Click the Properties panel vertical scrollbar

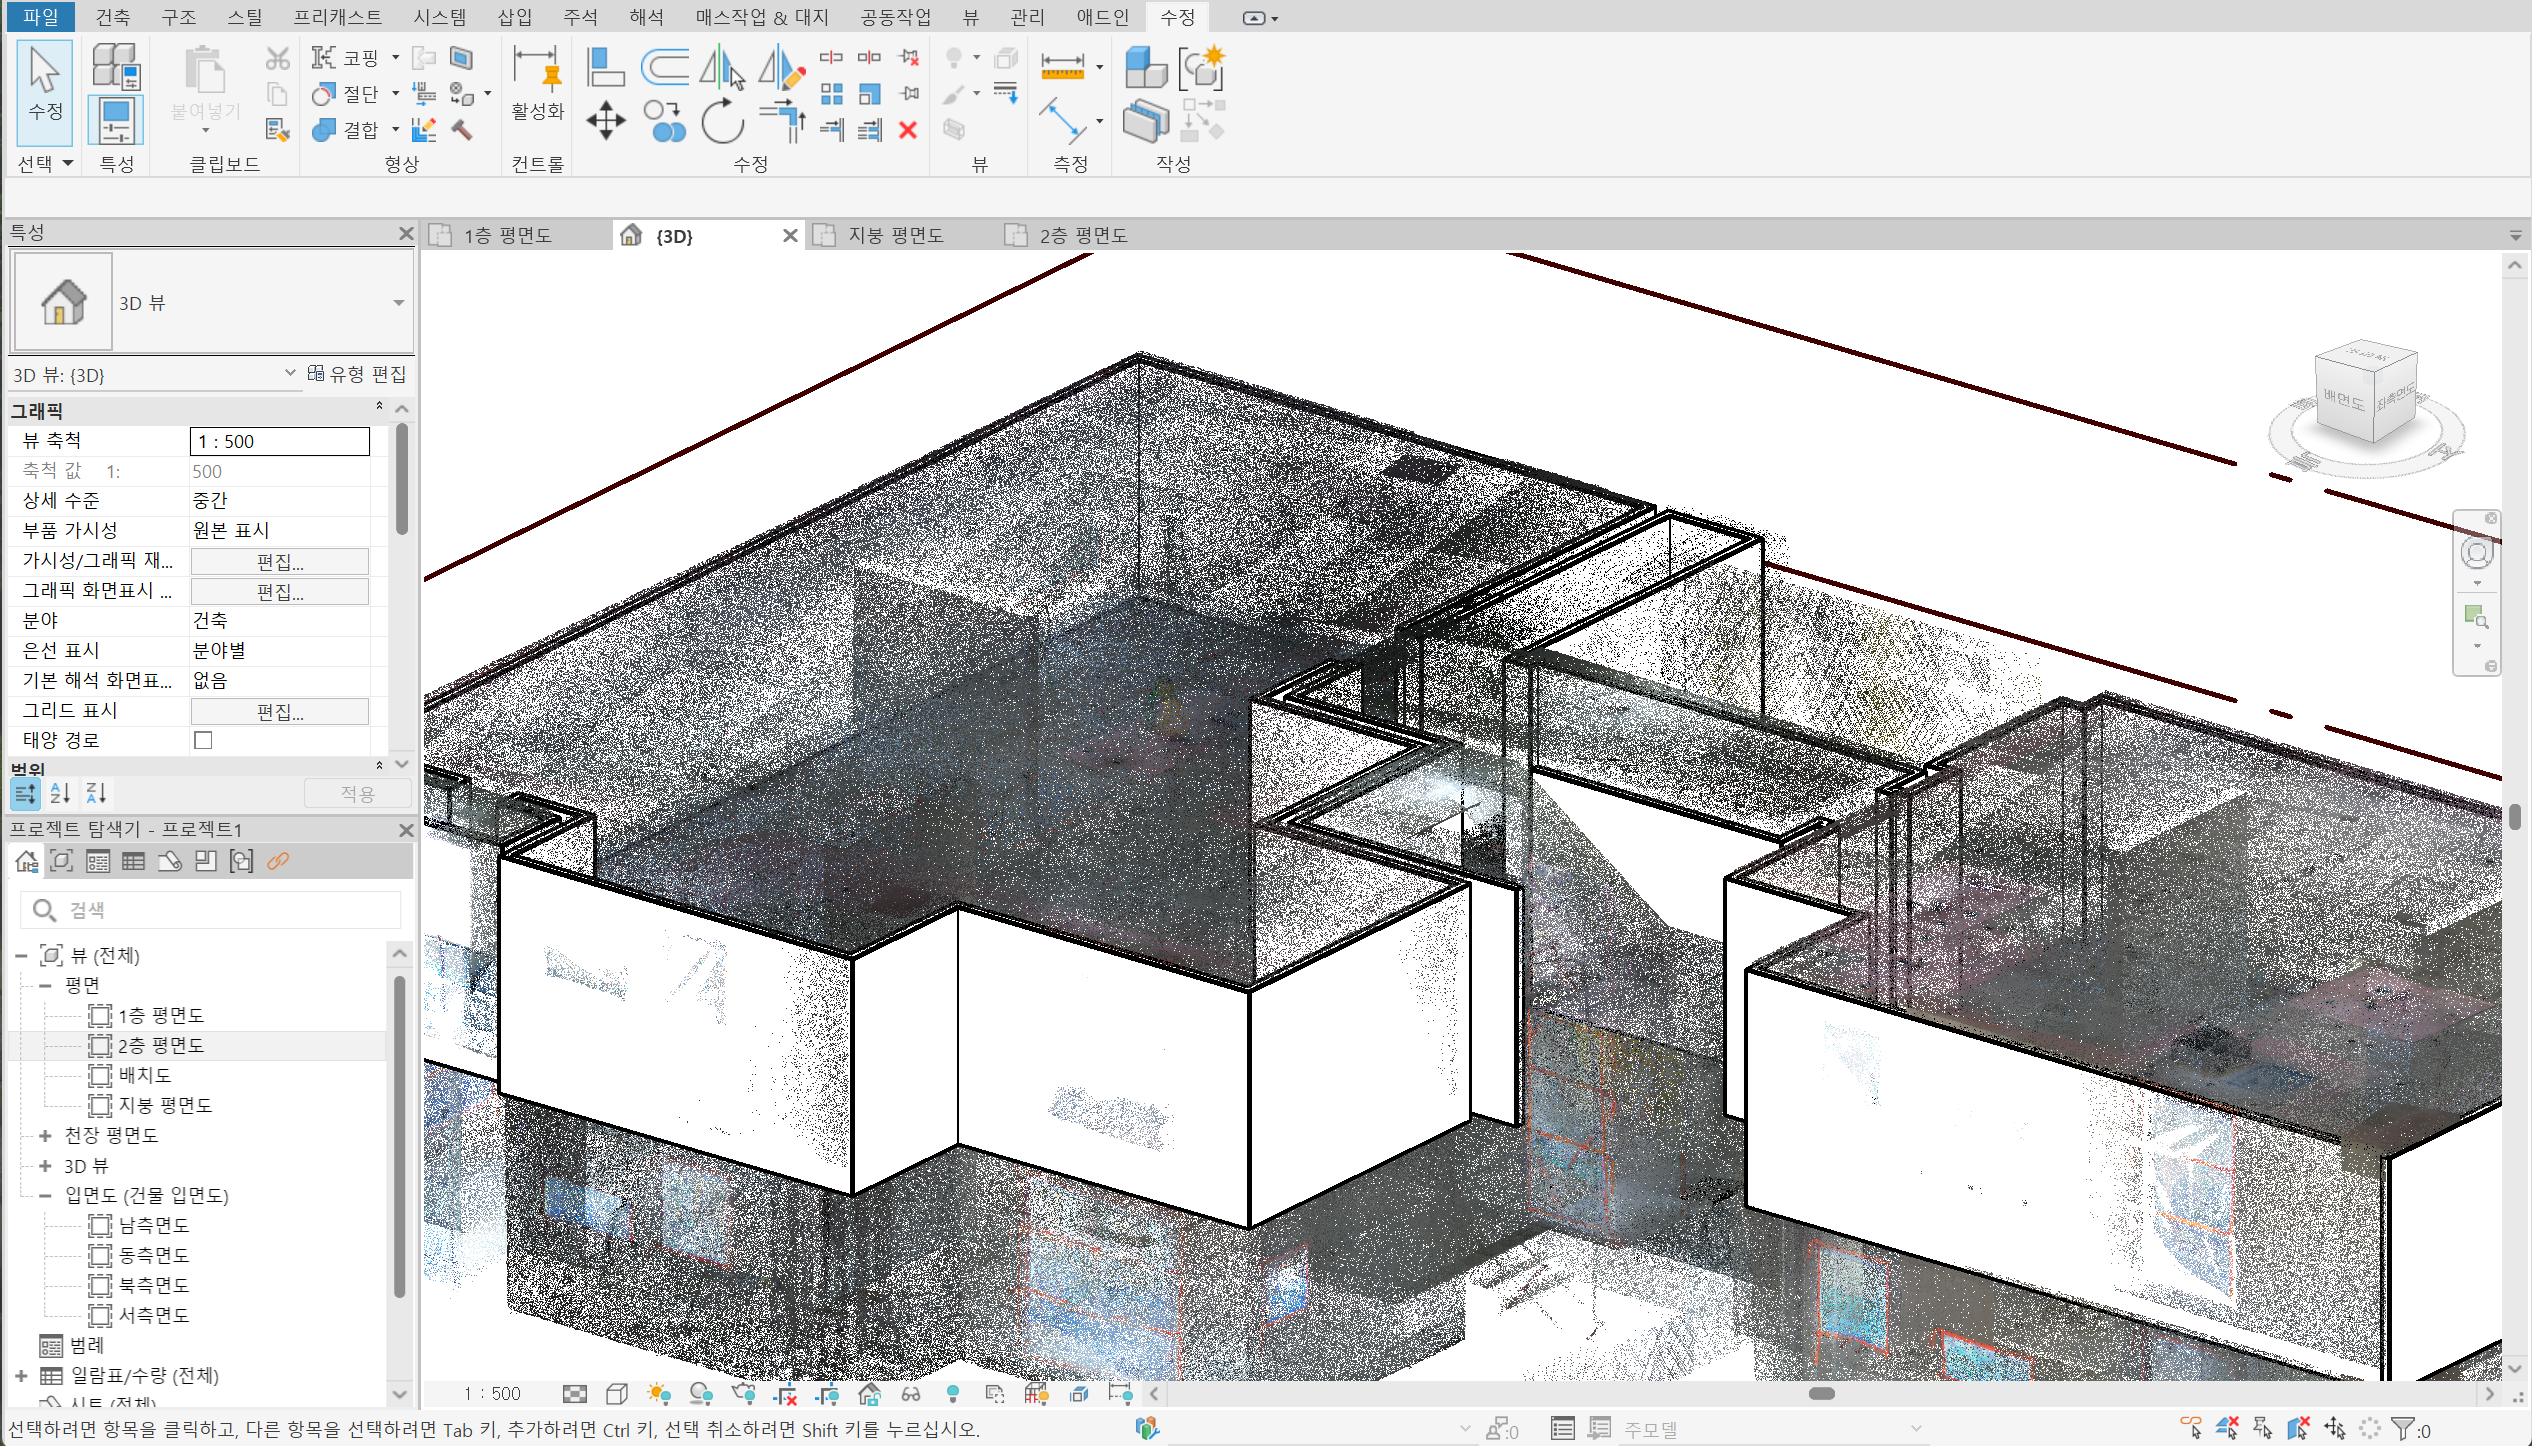pos(401,480)
